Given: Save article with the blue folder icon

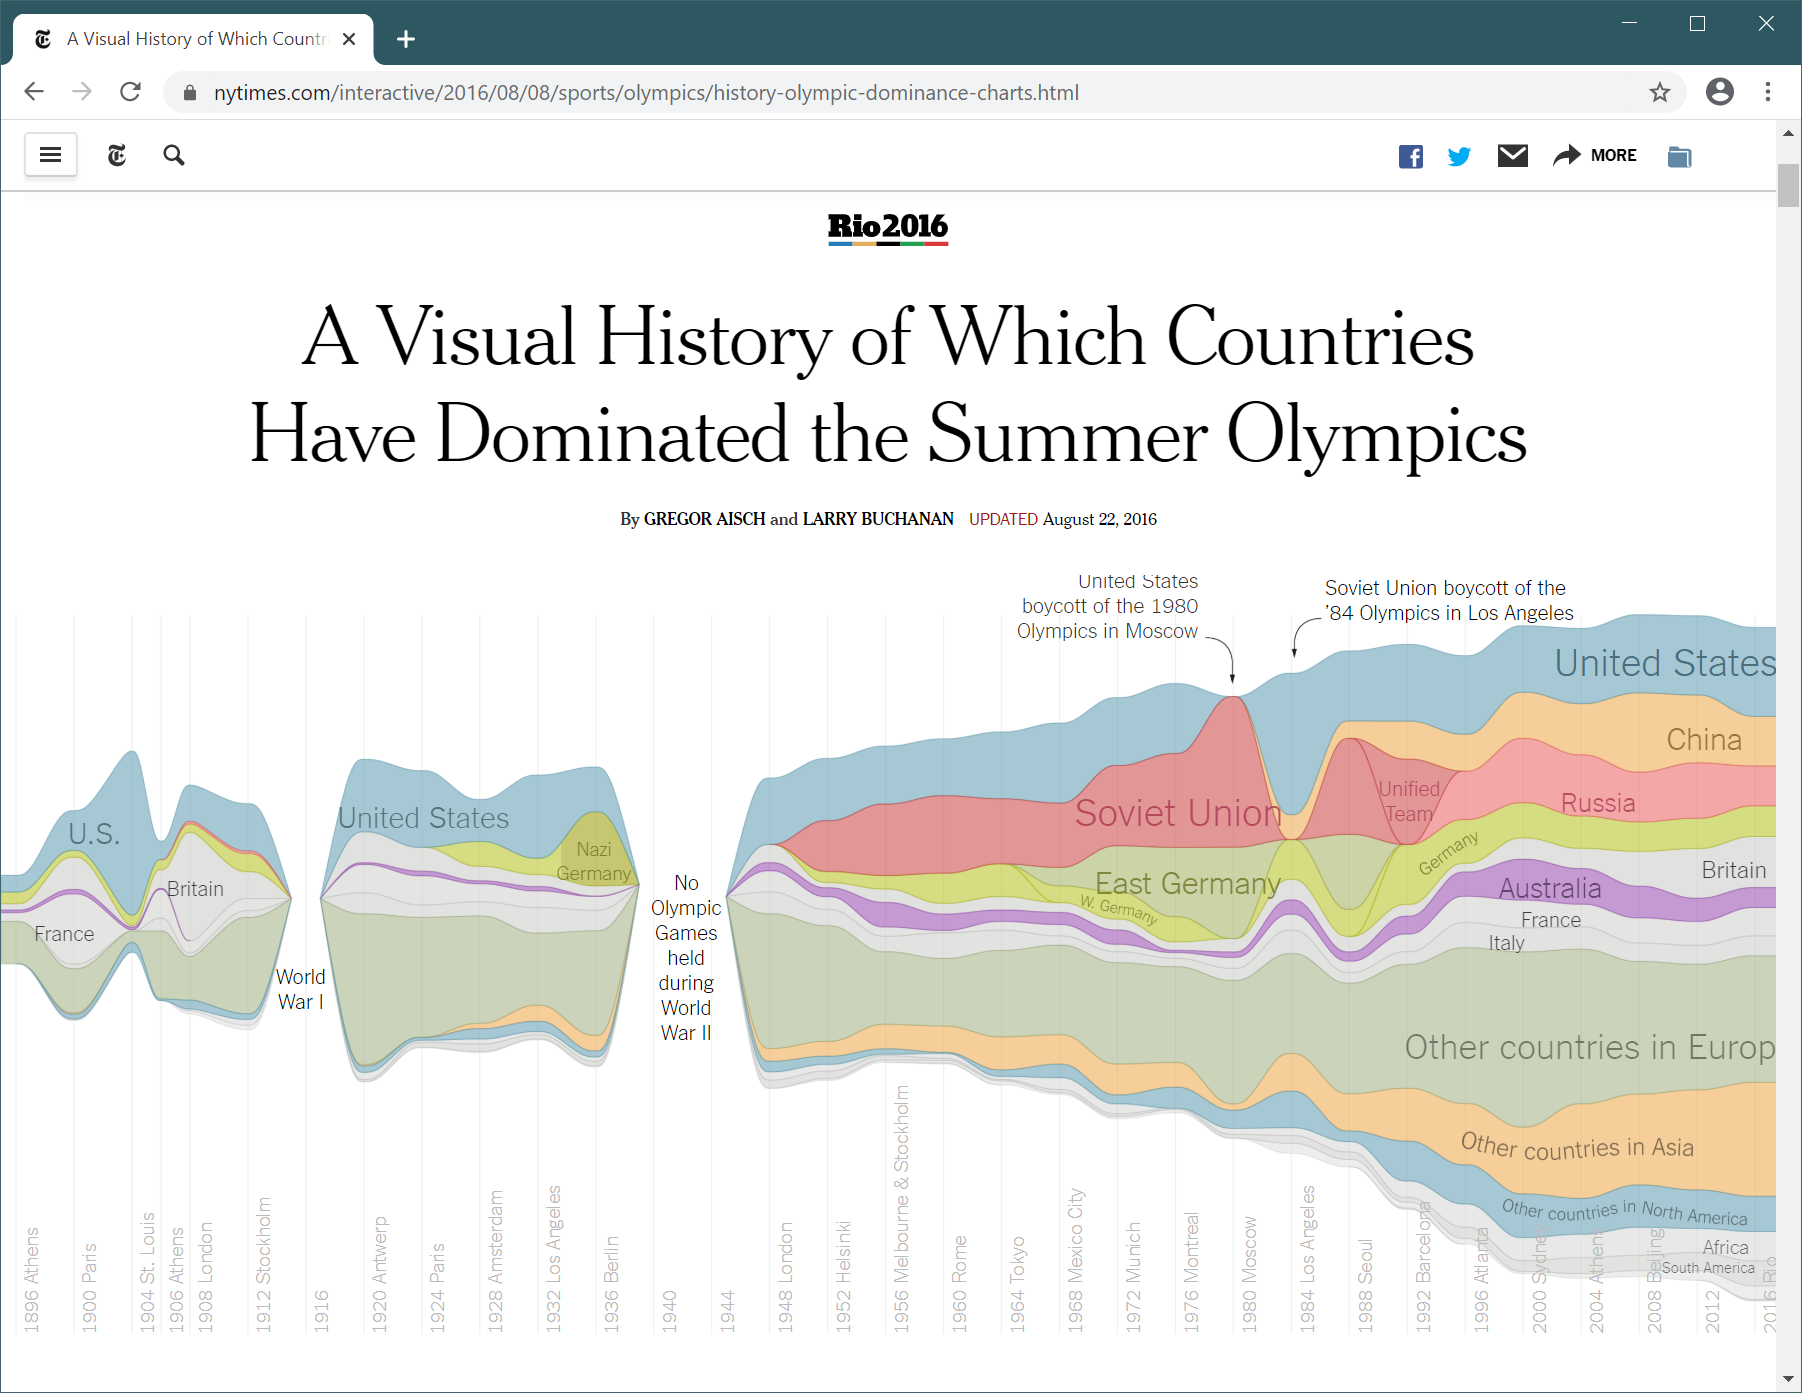Looking at the screenshot, I should (1679, 156).
